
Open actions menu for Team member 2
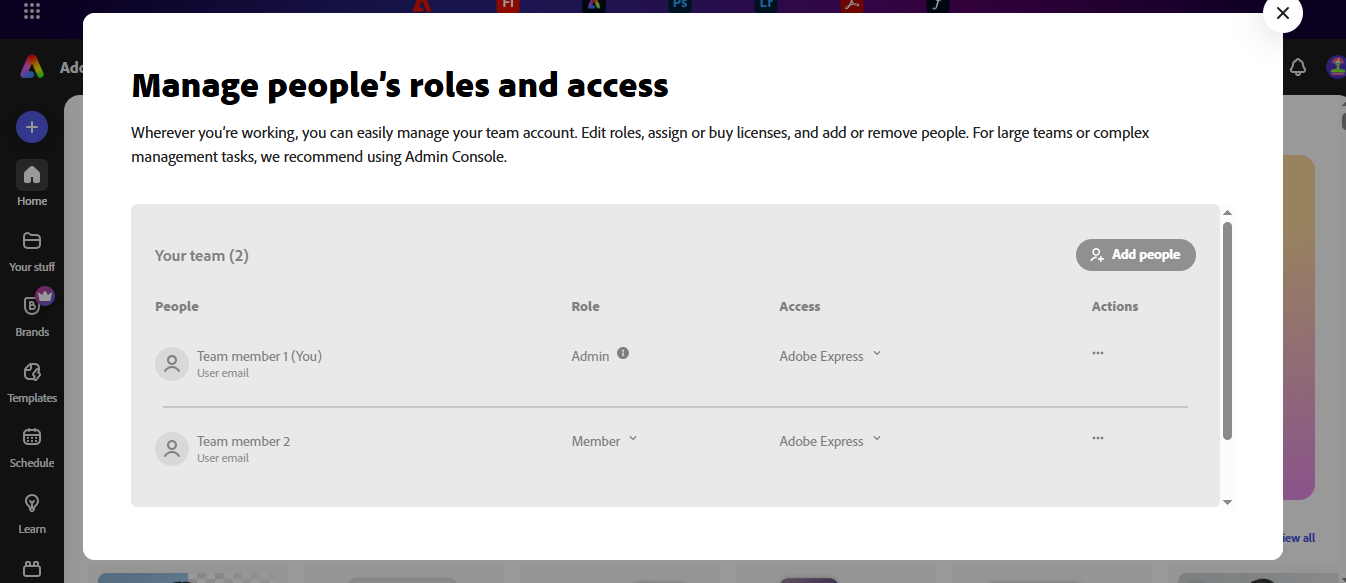click(x=1097, y=437)
